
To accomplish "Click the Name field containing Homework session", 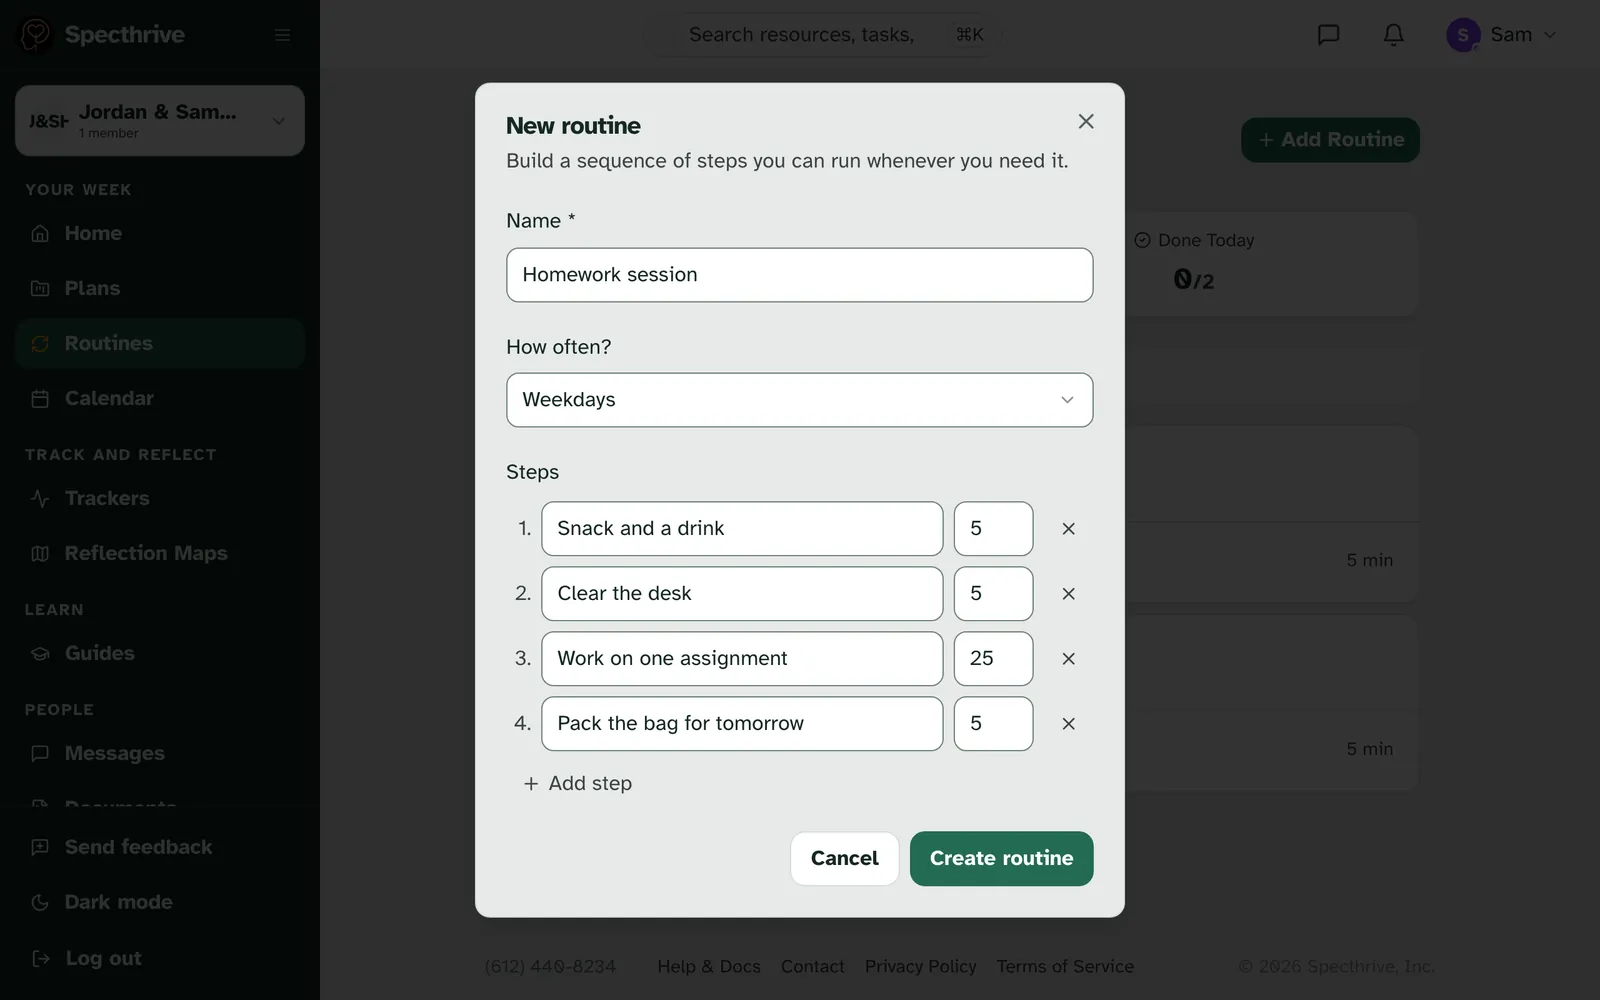I will point(800,275).
